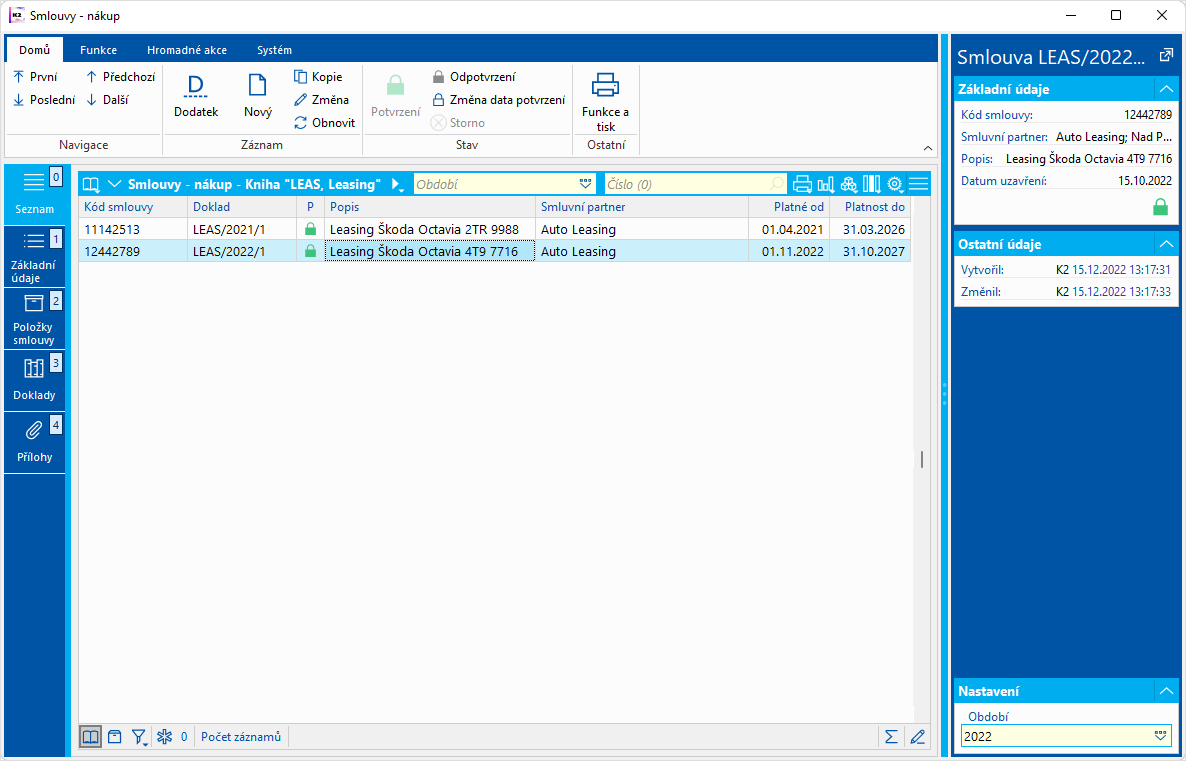1186x761 pixels.
Task: Sort by Kód smlouvy column header
Action: [133, 207]
